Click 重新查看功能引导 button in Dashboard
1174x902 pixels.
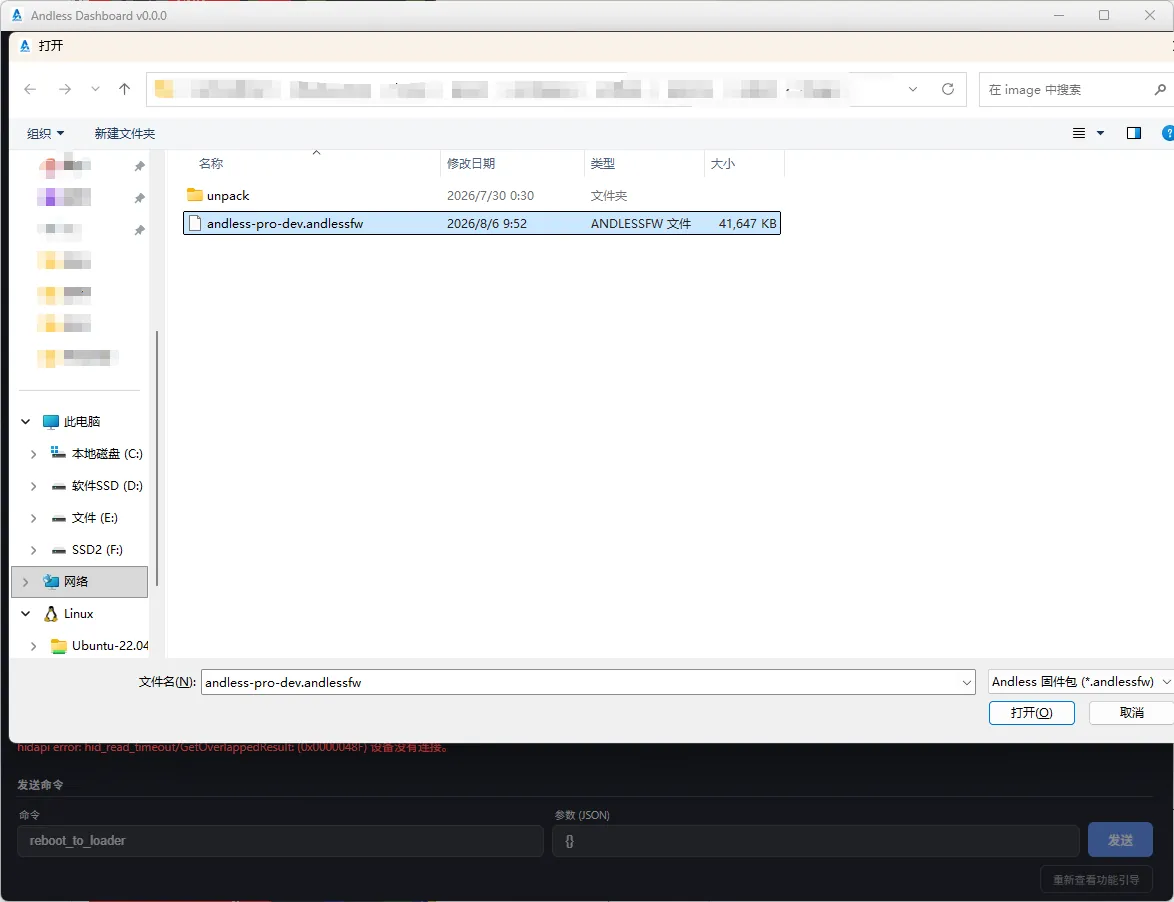(x=1096, y=880)
